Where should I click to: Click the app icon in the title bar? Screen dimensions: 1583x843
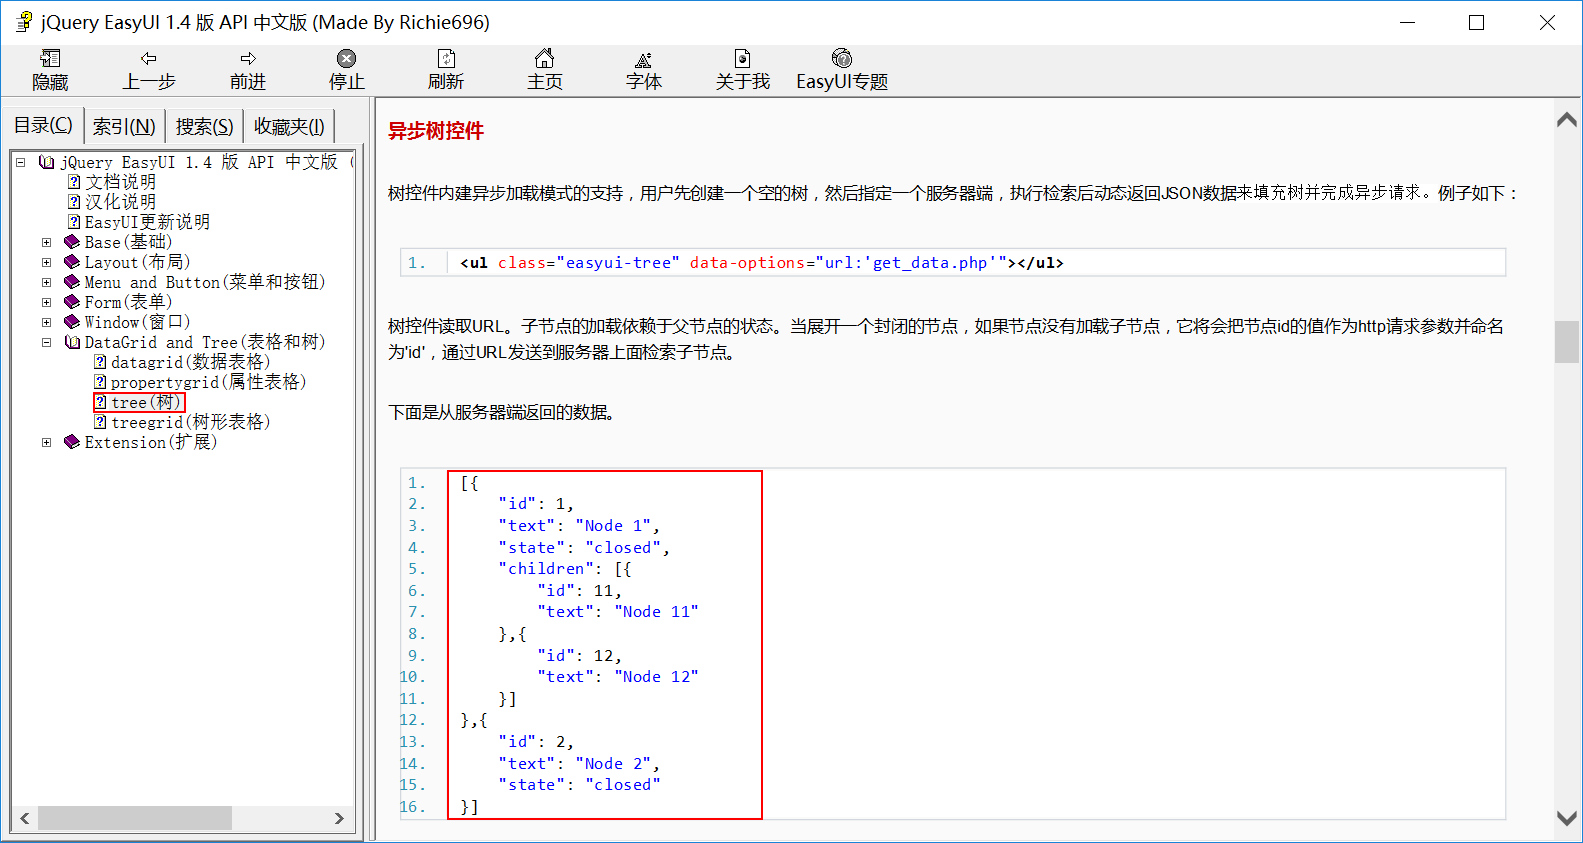24,22
